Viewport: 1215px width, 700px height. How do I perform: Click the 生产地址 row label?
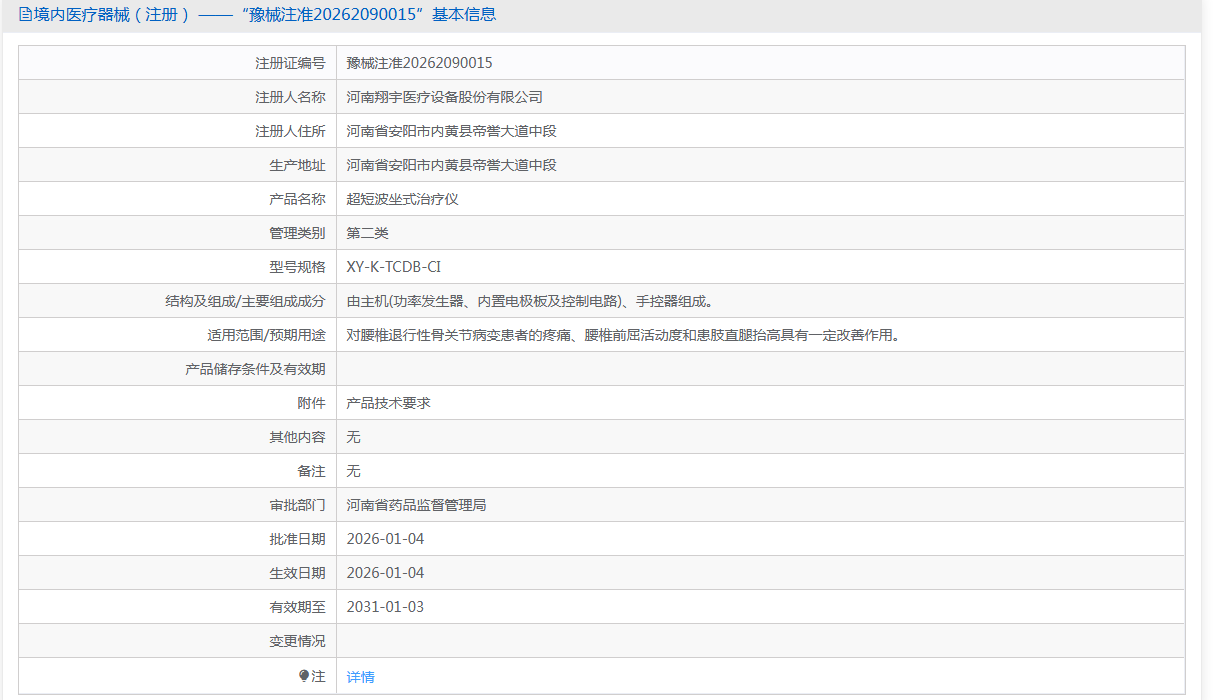point(297,165)
